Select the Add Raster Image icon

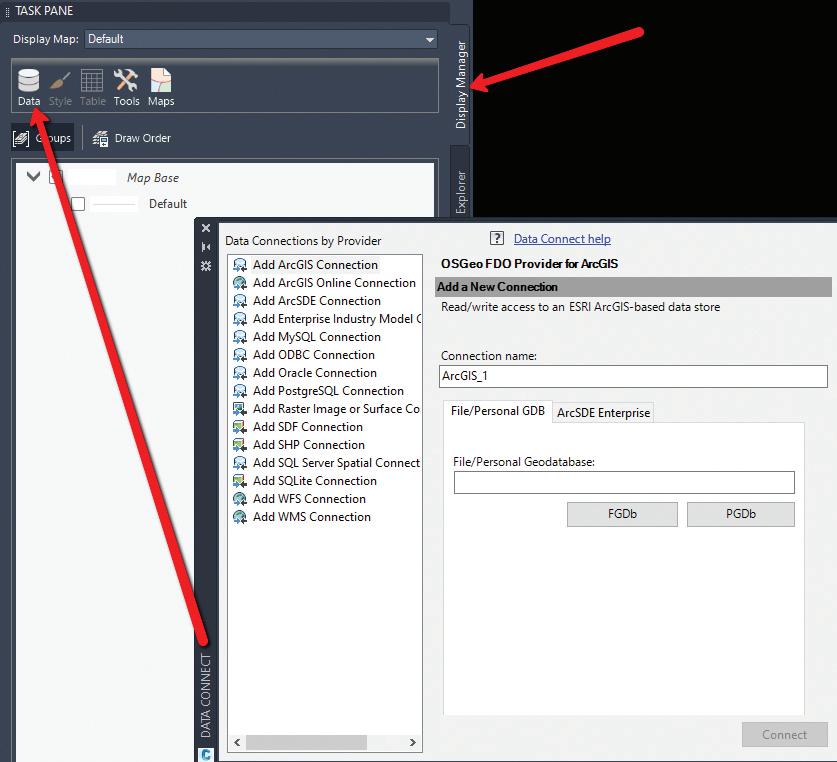[x=240, y=409]
